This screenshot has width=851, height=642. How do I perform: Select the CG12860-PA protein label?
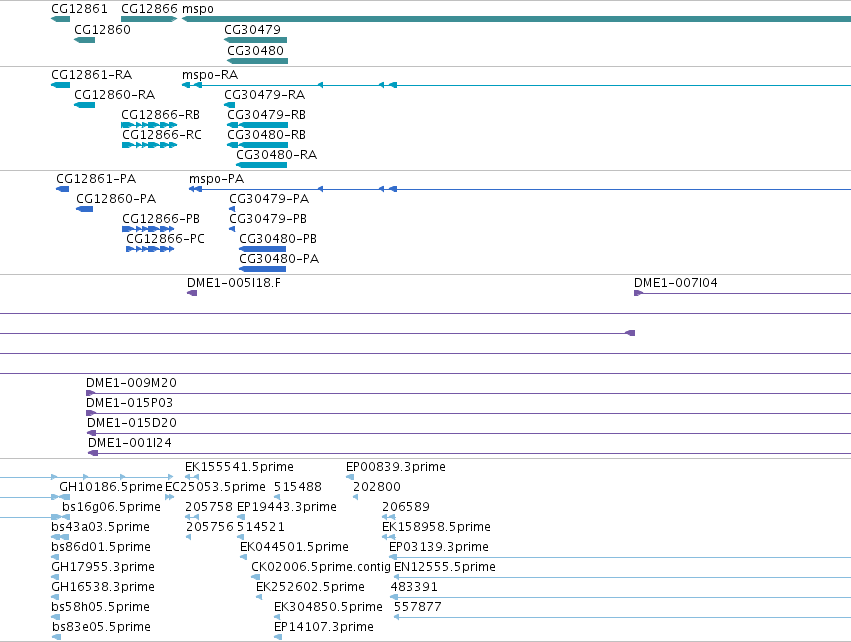pos(116,199)
